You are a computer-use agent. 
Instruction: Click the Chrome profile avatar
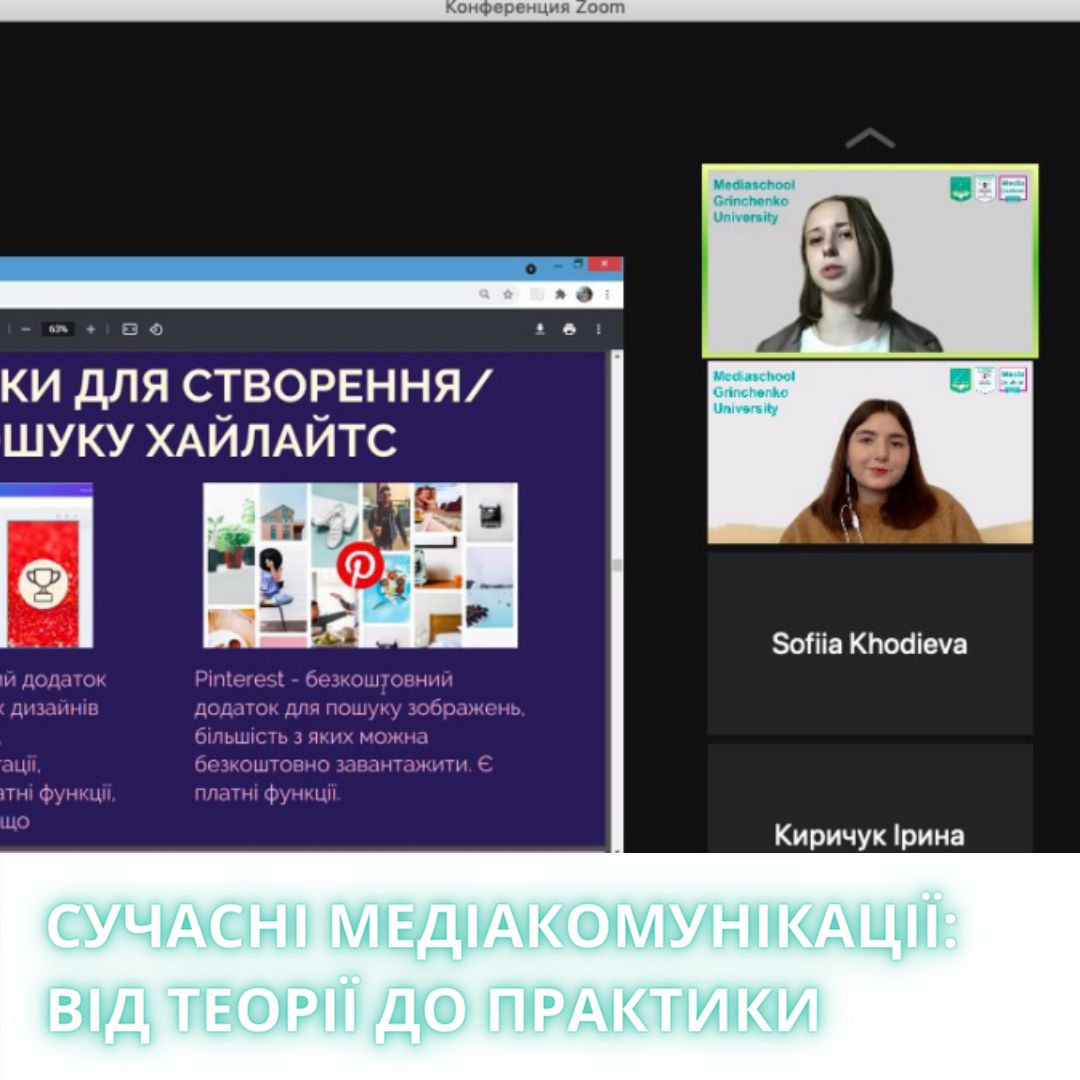tap(584, 295)
